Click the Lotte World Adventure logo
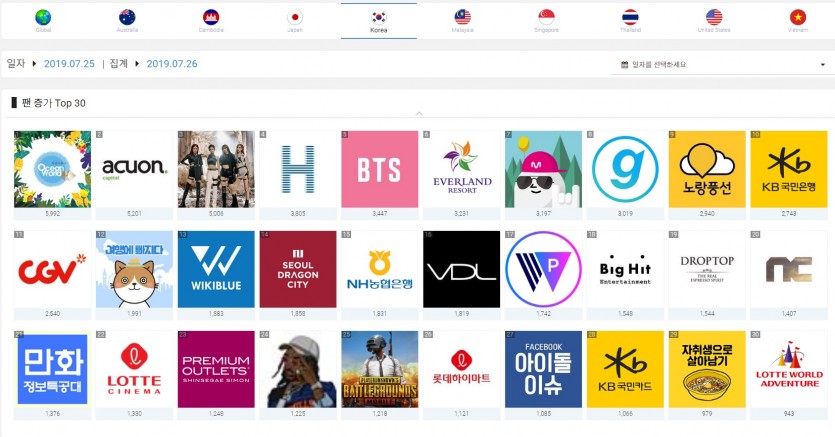The width and height of the screenshot is (835, 437). [788, 369]
